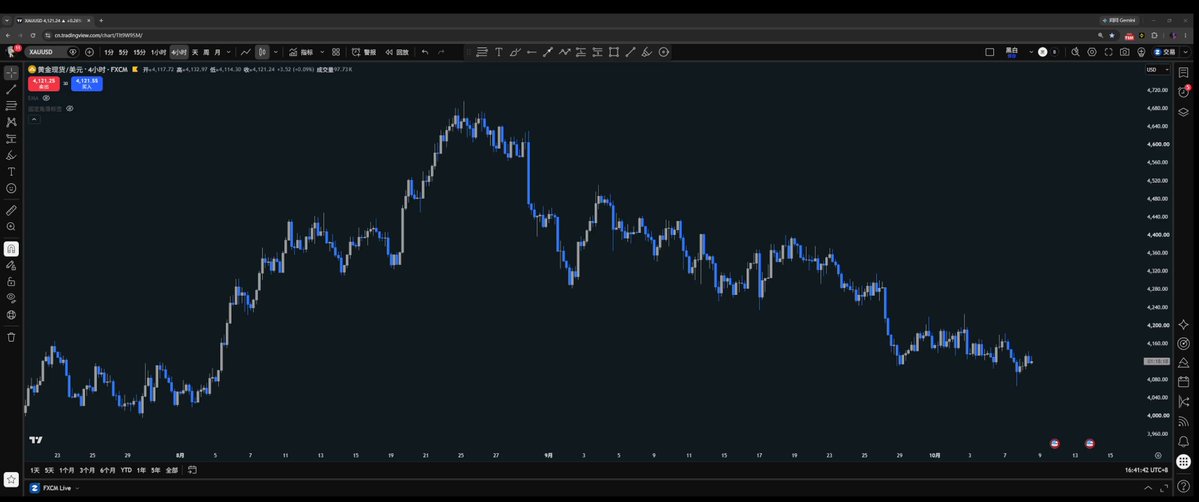The width and height of the screenshot is (1199, 502).
Task: Select the 5分 timeframe
Action: pyautogui.click(x=123, y=52)
